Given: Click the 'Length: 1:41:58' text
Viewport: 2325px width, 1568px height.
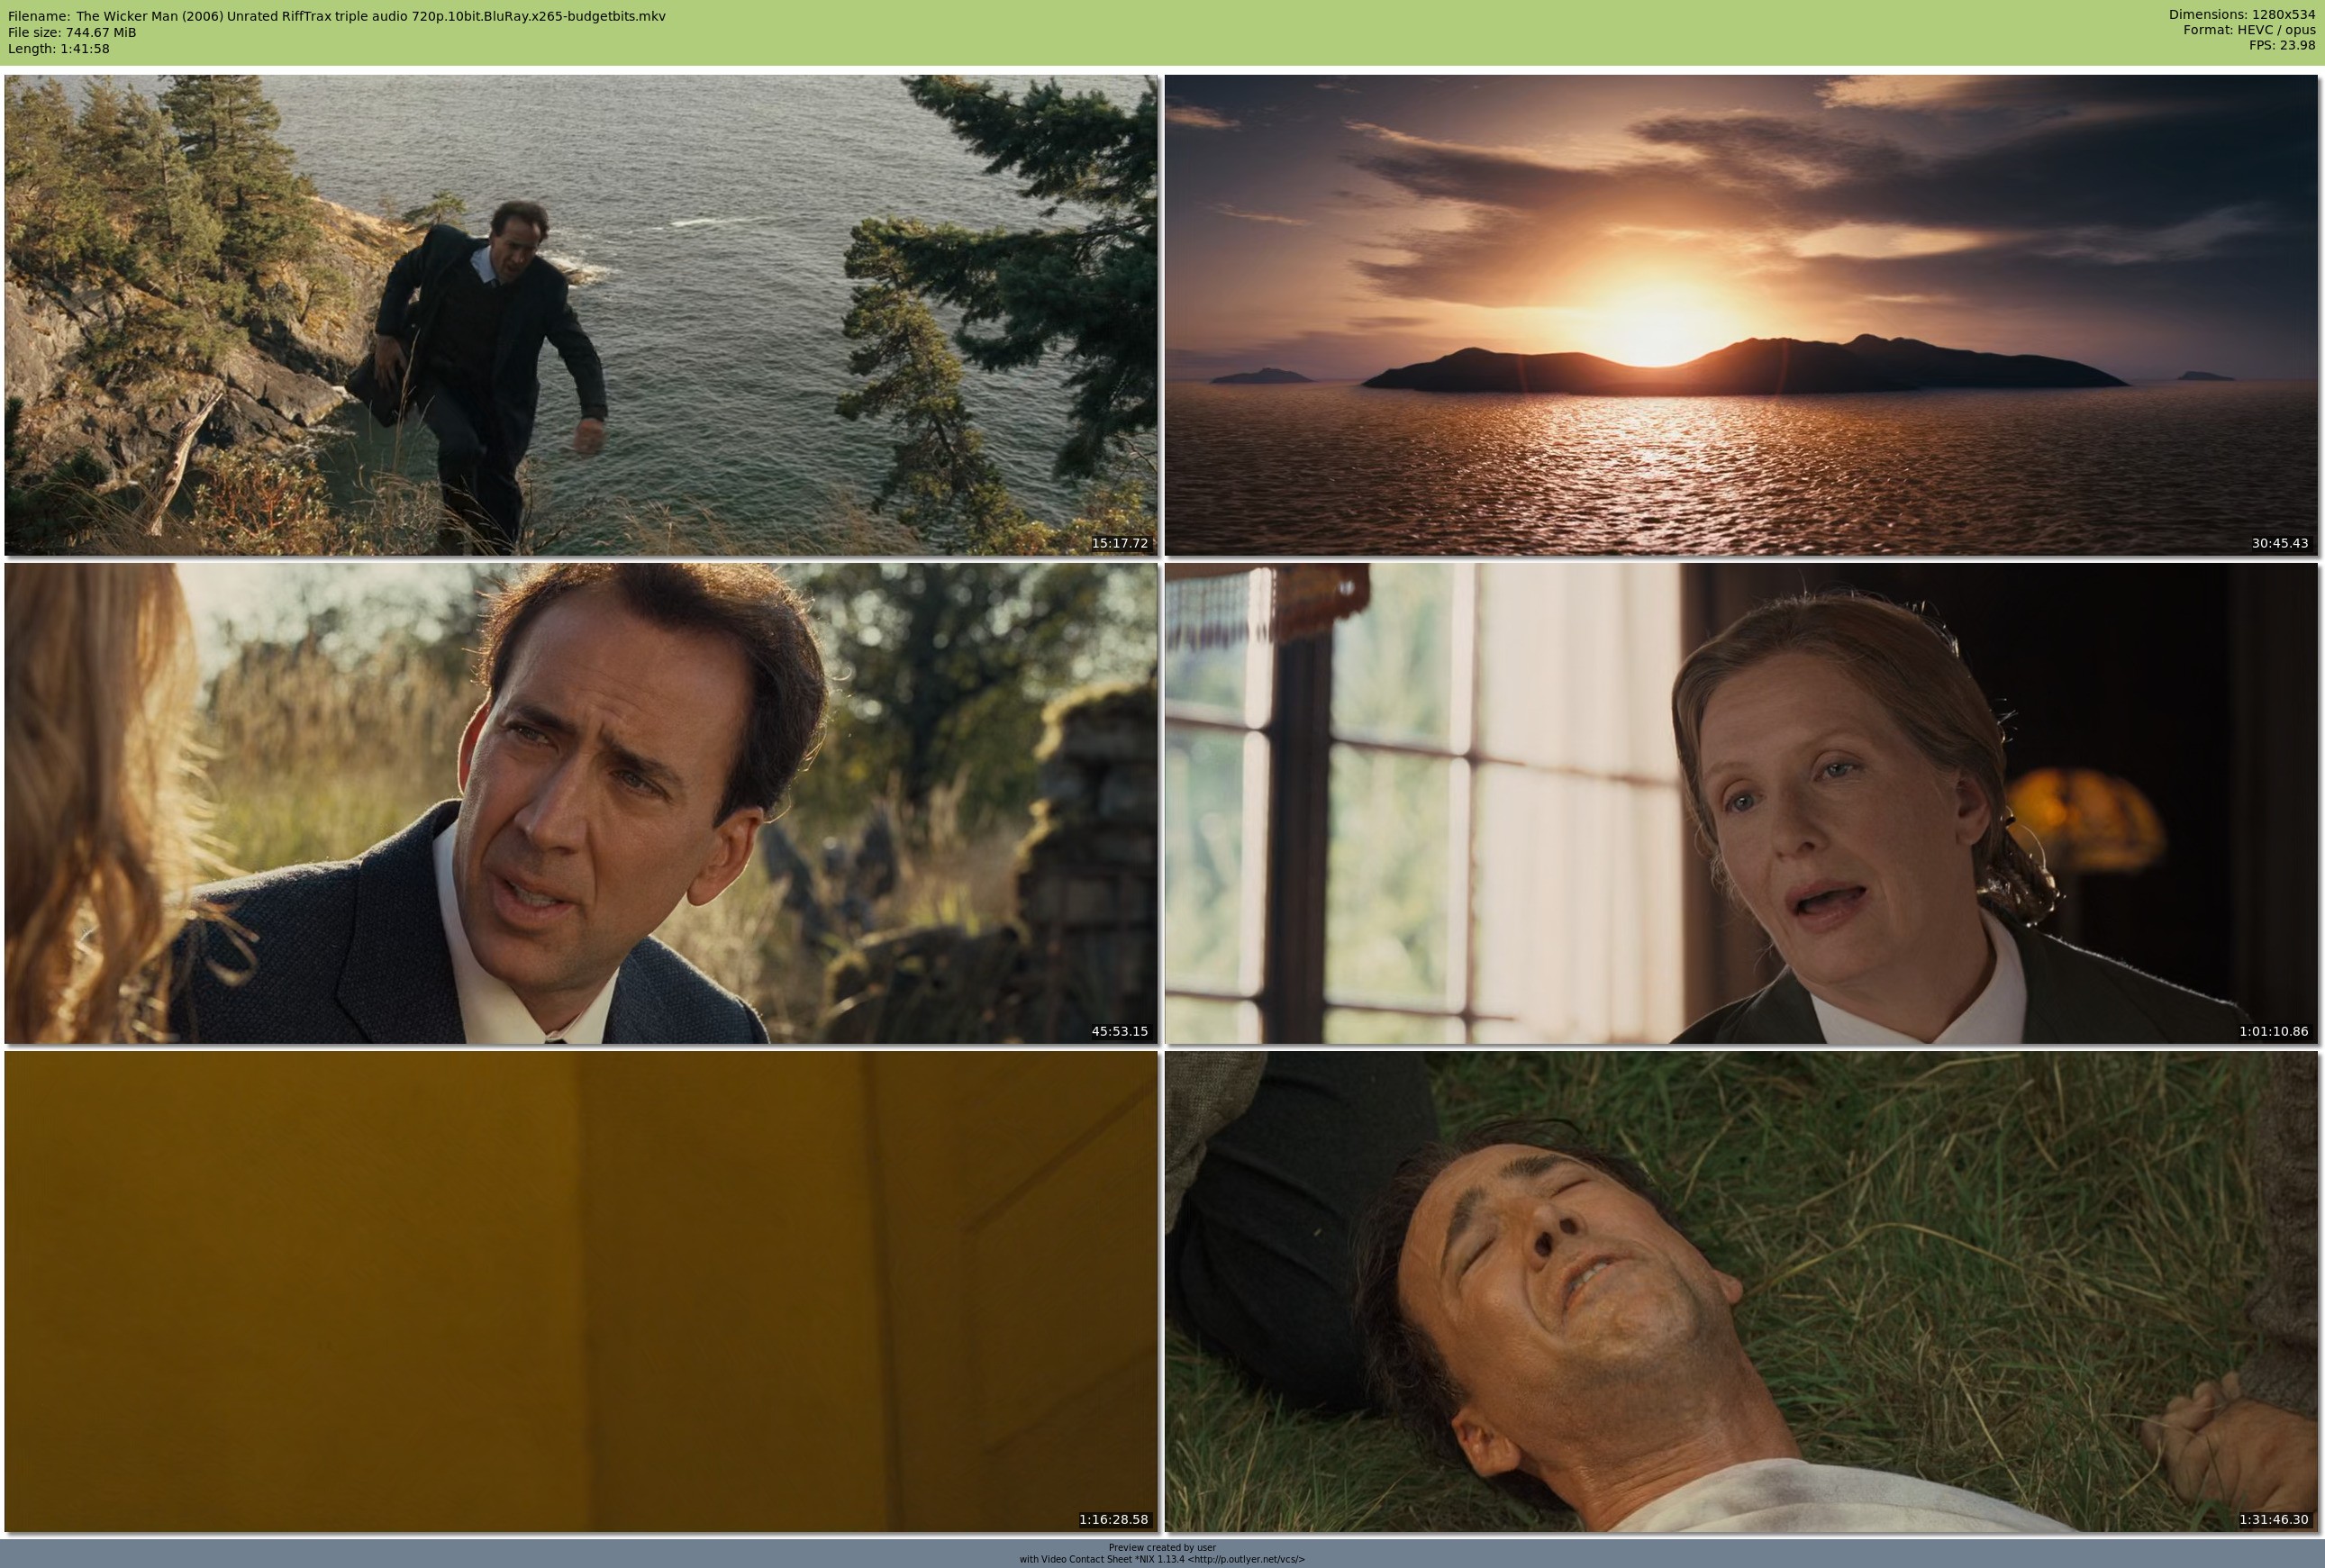Looking at the screenshot, I should [x=59, y=48].
